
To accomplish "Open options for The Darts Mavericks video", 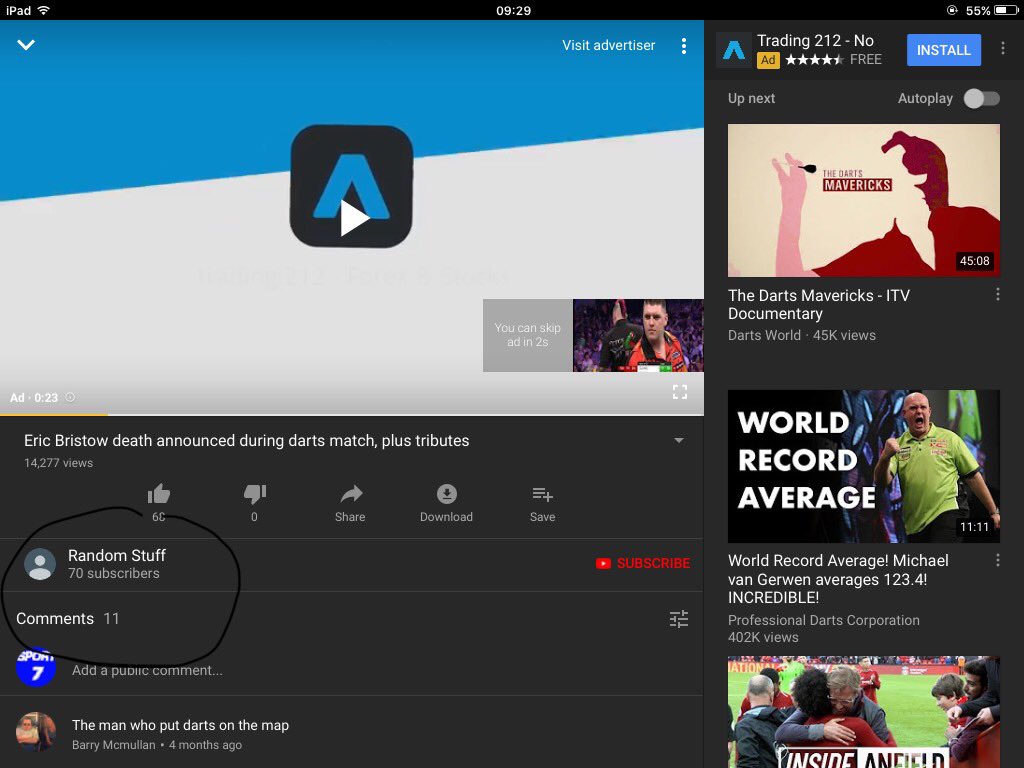I will (997, 295).
